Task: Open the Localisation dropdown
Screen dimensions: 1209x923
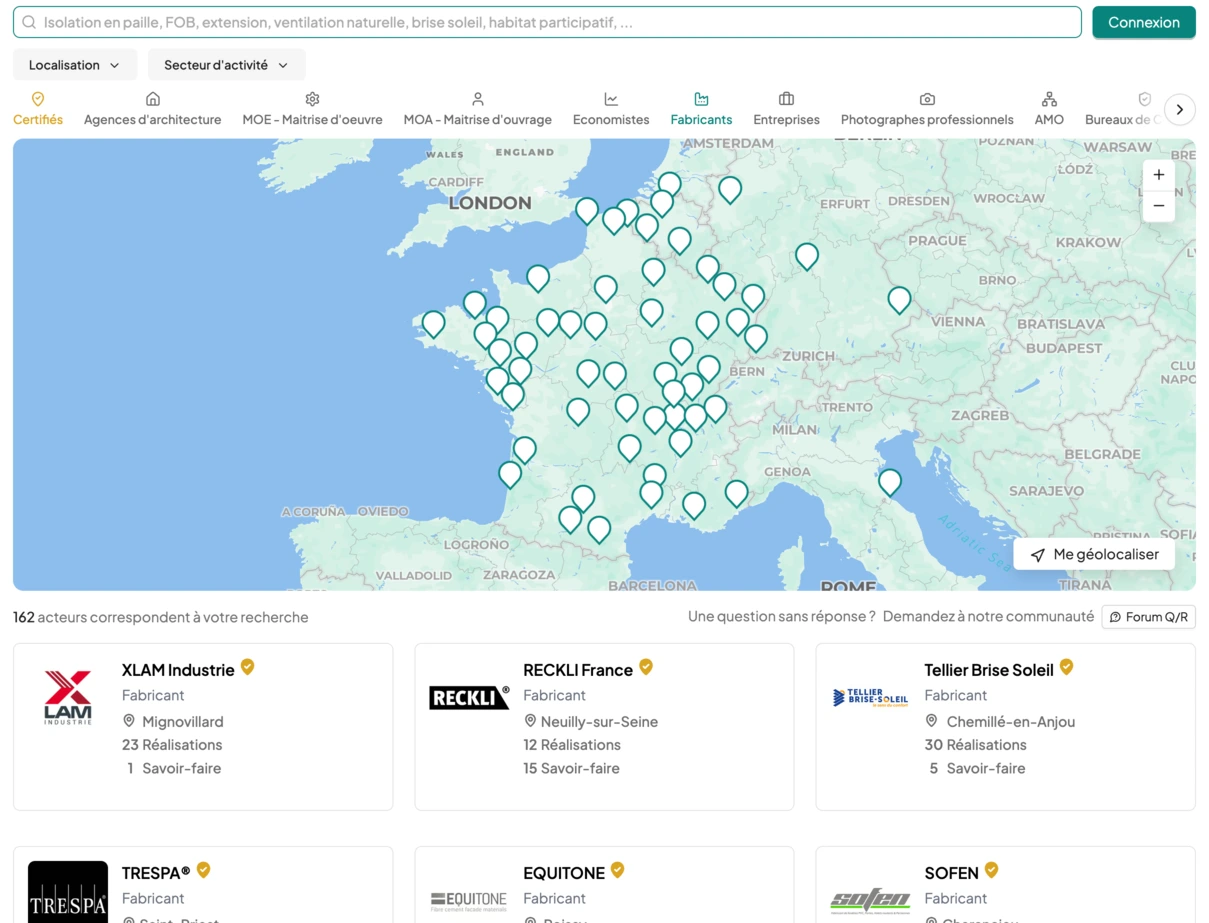Action: (75, 65)
